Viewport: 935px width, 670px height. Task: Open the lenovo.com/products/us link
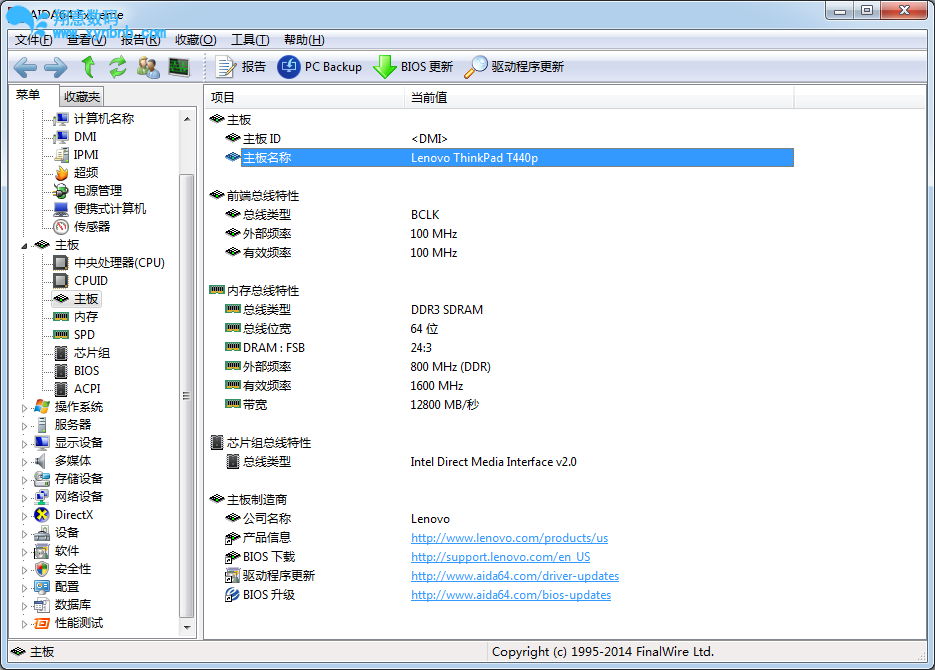(509, 538)
